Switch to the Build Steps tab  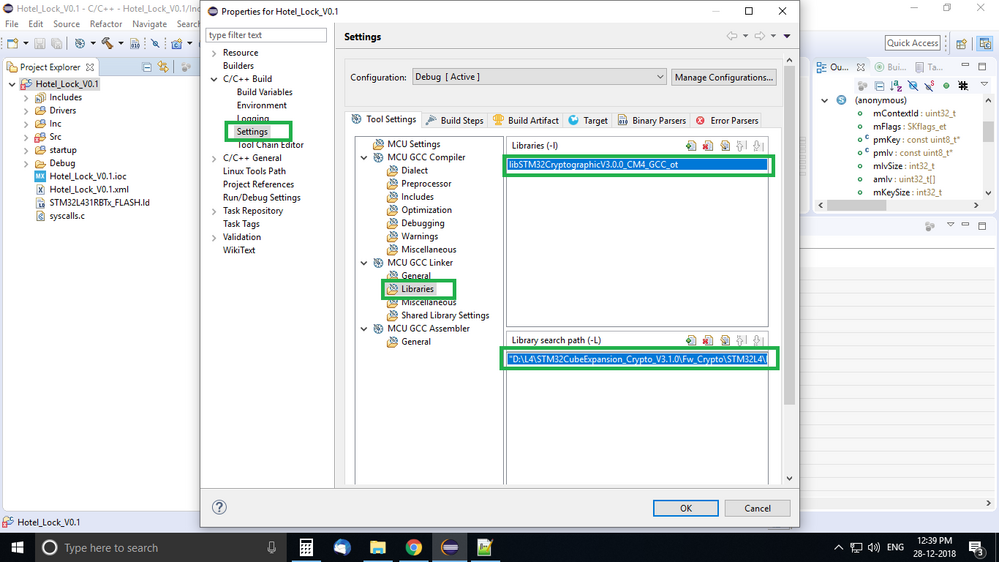tap(454, 120)
